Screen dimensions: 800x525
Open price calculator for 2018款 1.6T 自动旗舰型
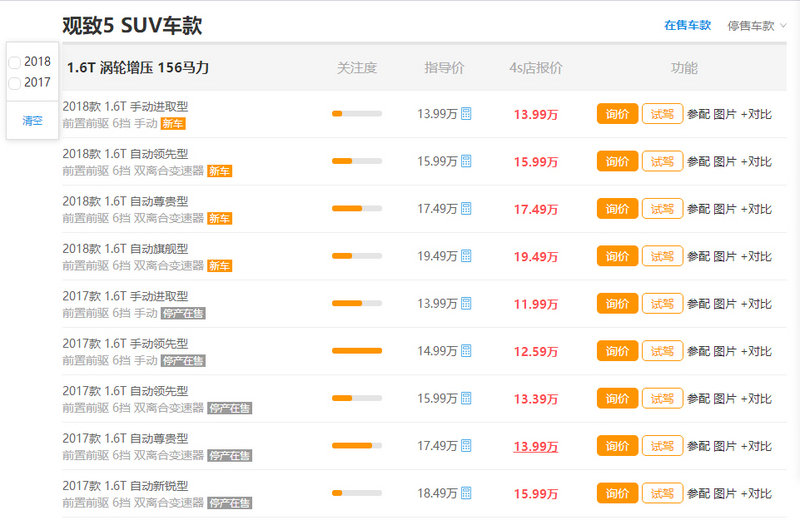pos(466,256)
